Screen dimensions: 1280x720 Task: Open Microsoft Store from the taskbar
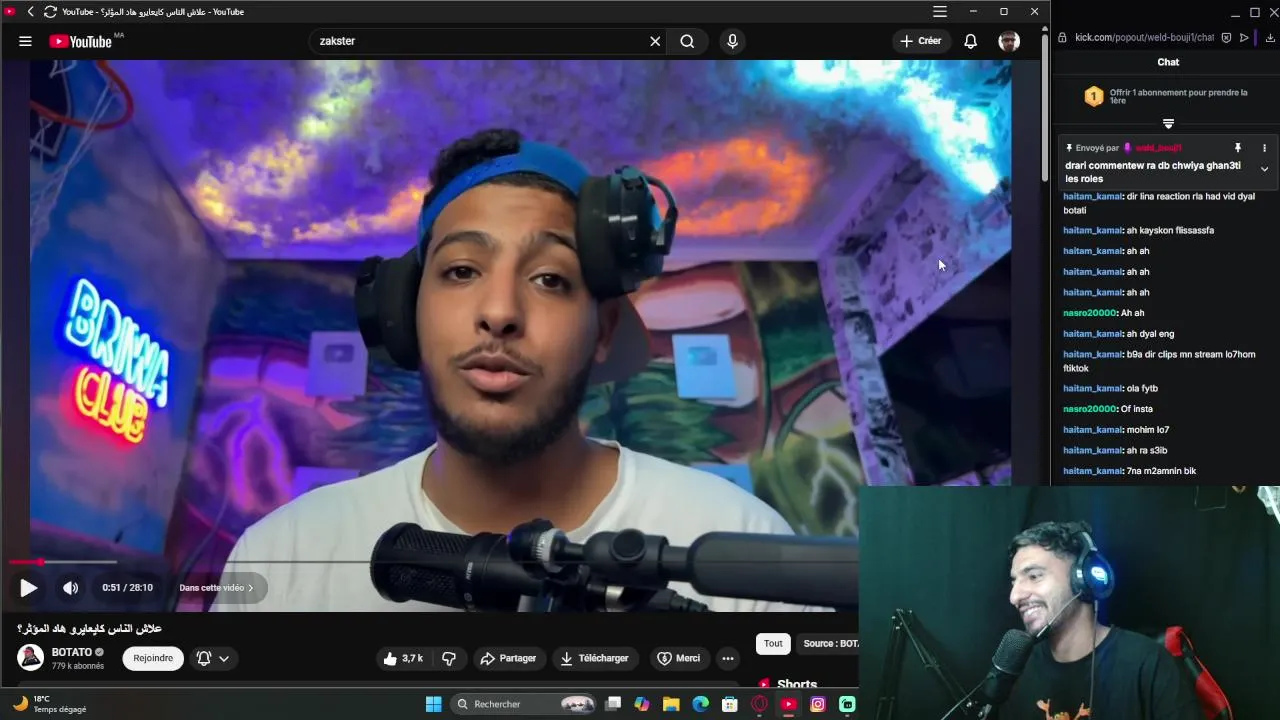[730, 704]
